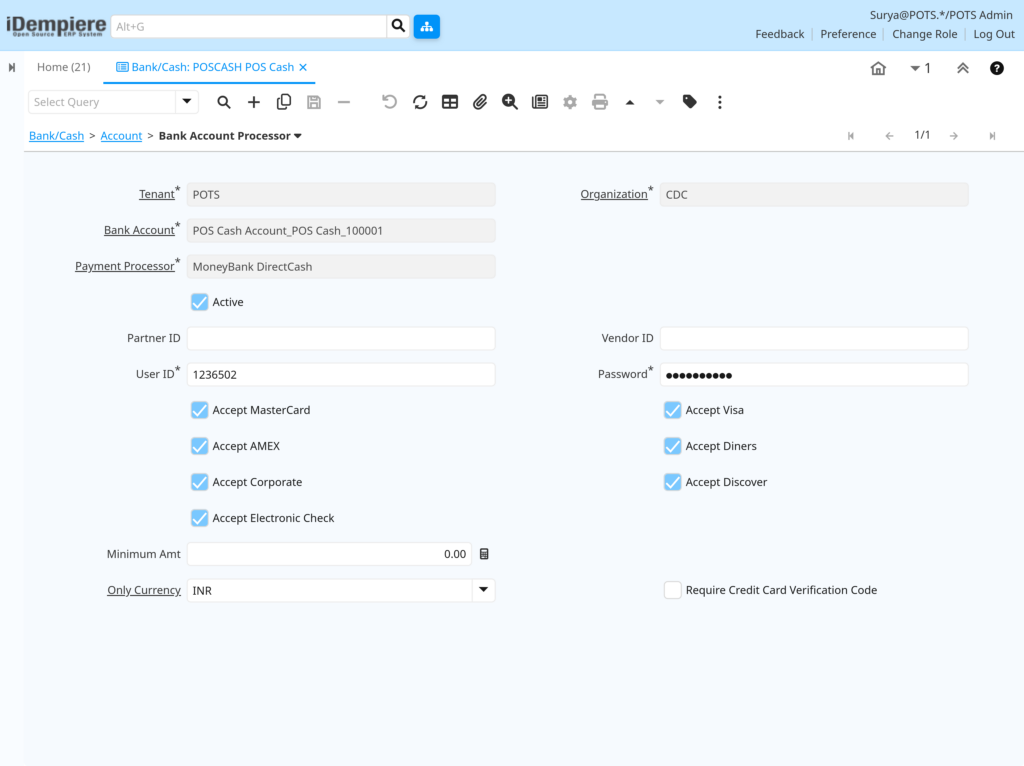Click the process gear icon
The image size is (1024, 766).
[x=570, y=102]
